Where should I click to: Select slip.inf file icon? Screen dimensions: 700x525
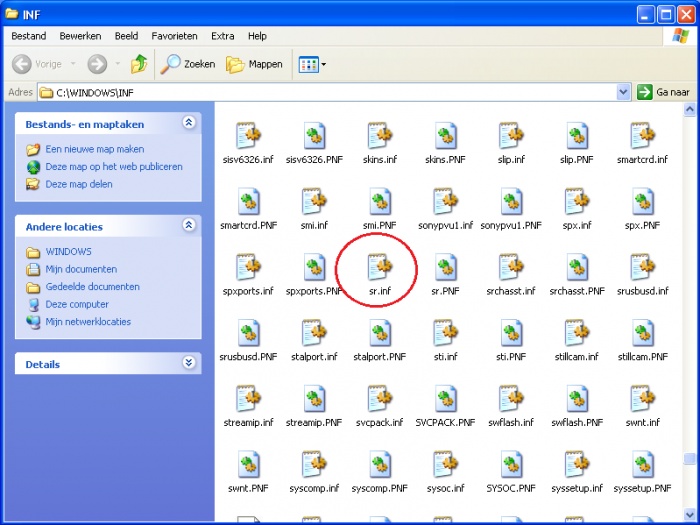click(x=511, y=136)
